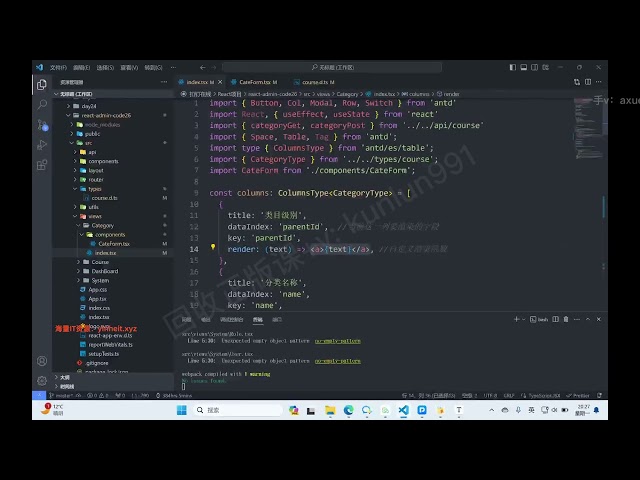640x480 pixels.
Task: Open the Manage gear icon
Action: (x=42, y=380)
